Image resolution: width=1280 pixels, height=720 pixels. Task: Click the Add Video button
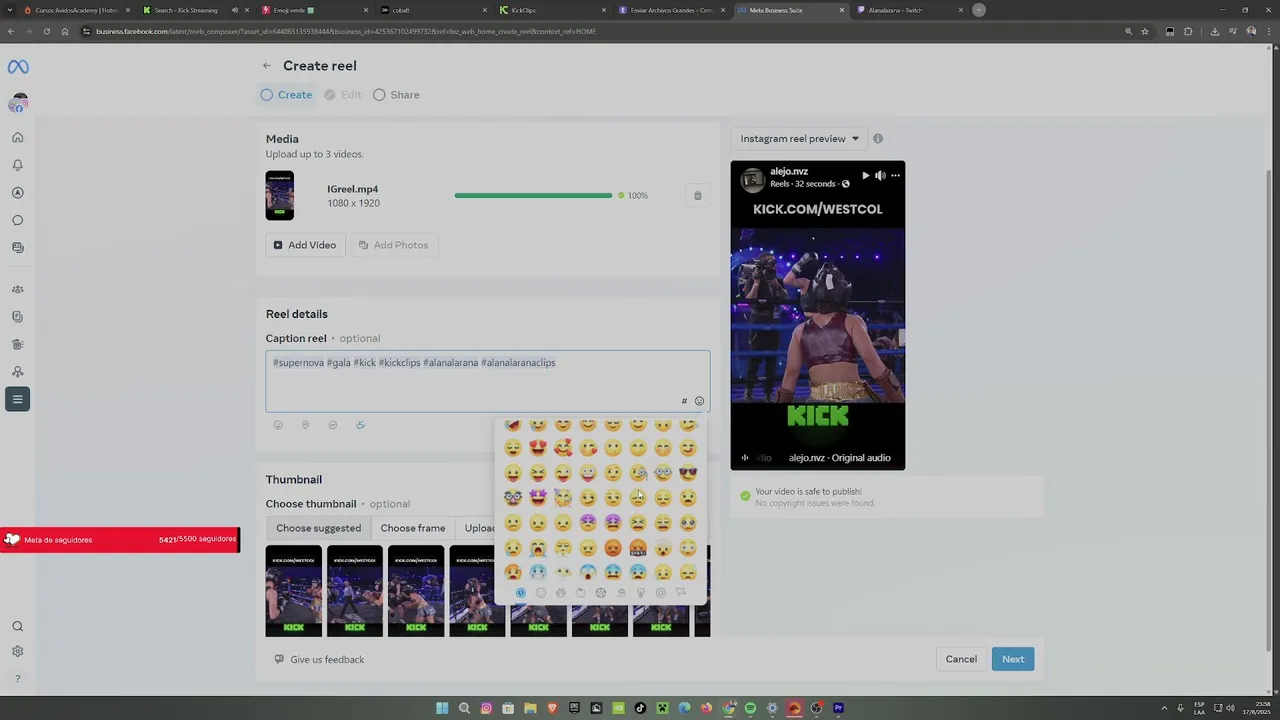[305, 245]
